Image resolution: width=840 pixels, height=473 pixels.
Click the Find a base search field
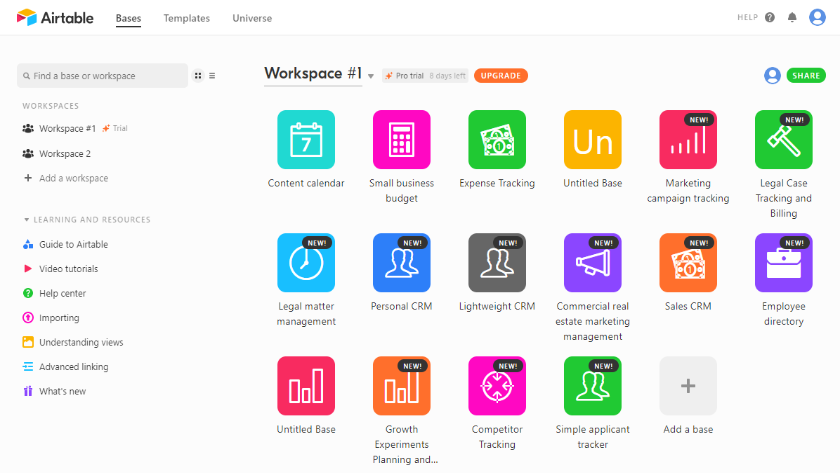(x=102, y=76)
